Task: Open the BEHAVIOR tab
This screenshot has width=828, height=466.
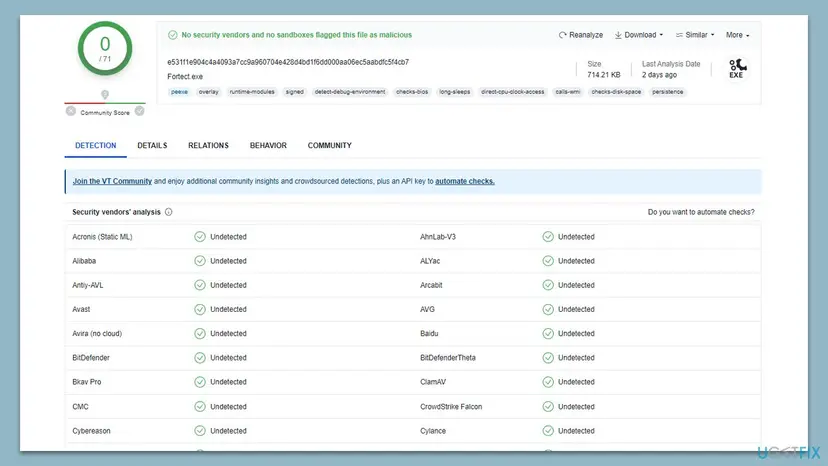Action: click(268, 145)
